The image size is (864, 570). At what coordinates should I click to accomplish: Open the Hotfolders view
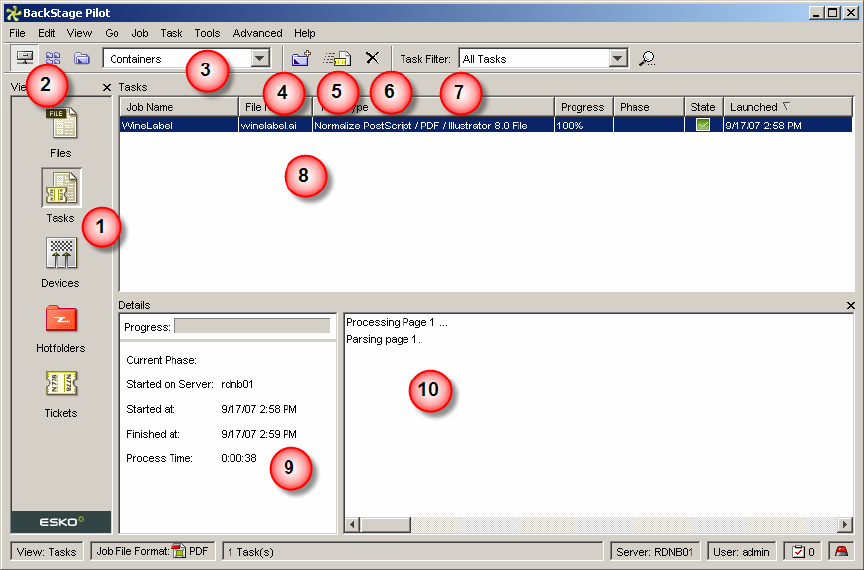coord(61,318)
